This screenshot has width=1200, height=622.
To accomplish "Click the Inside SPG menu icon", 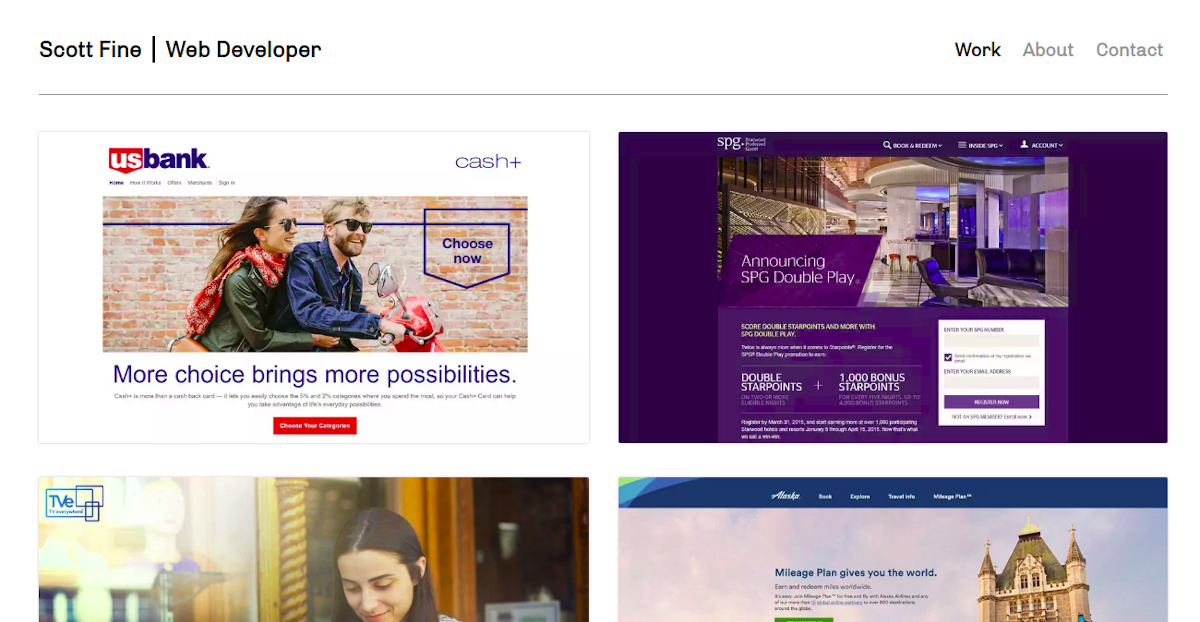I will (x=962, y=145).
